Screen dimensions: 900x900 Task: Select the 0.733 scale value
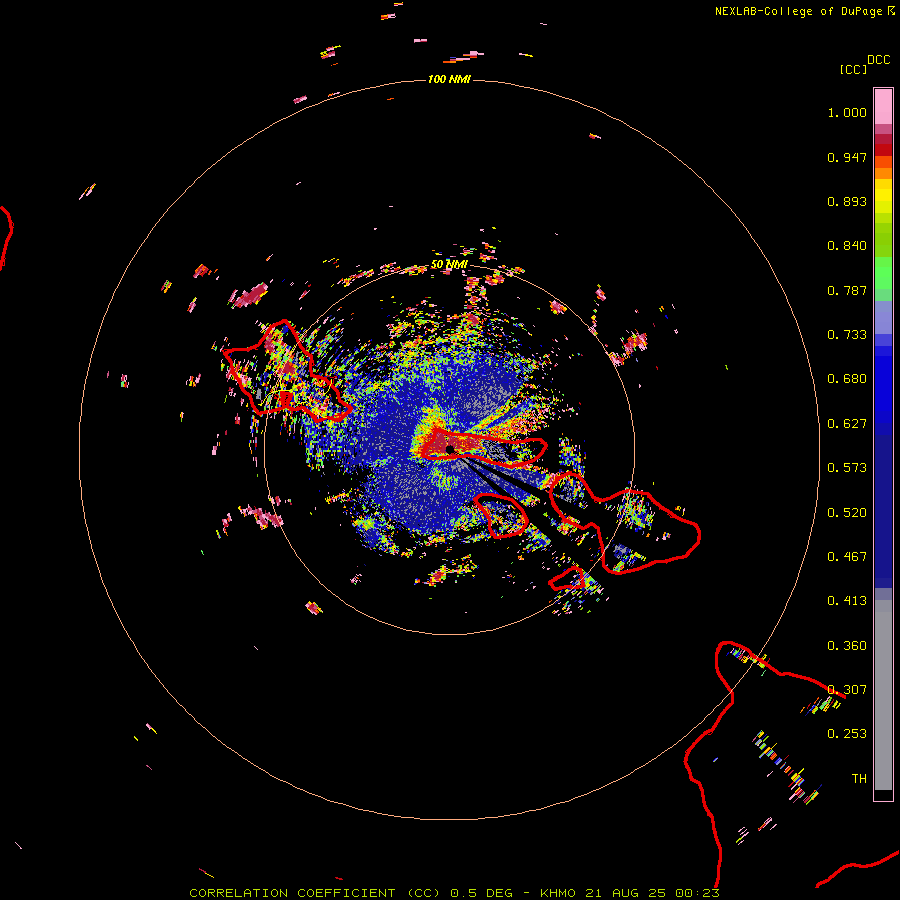coord(847,335)
